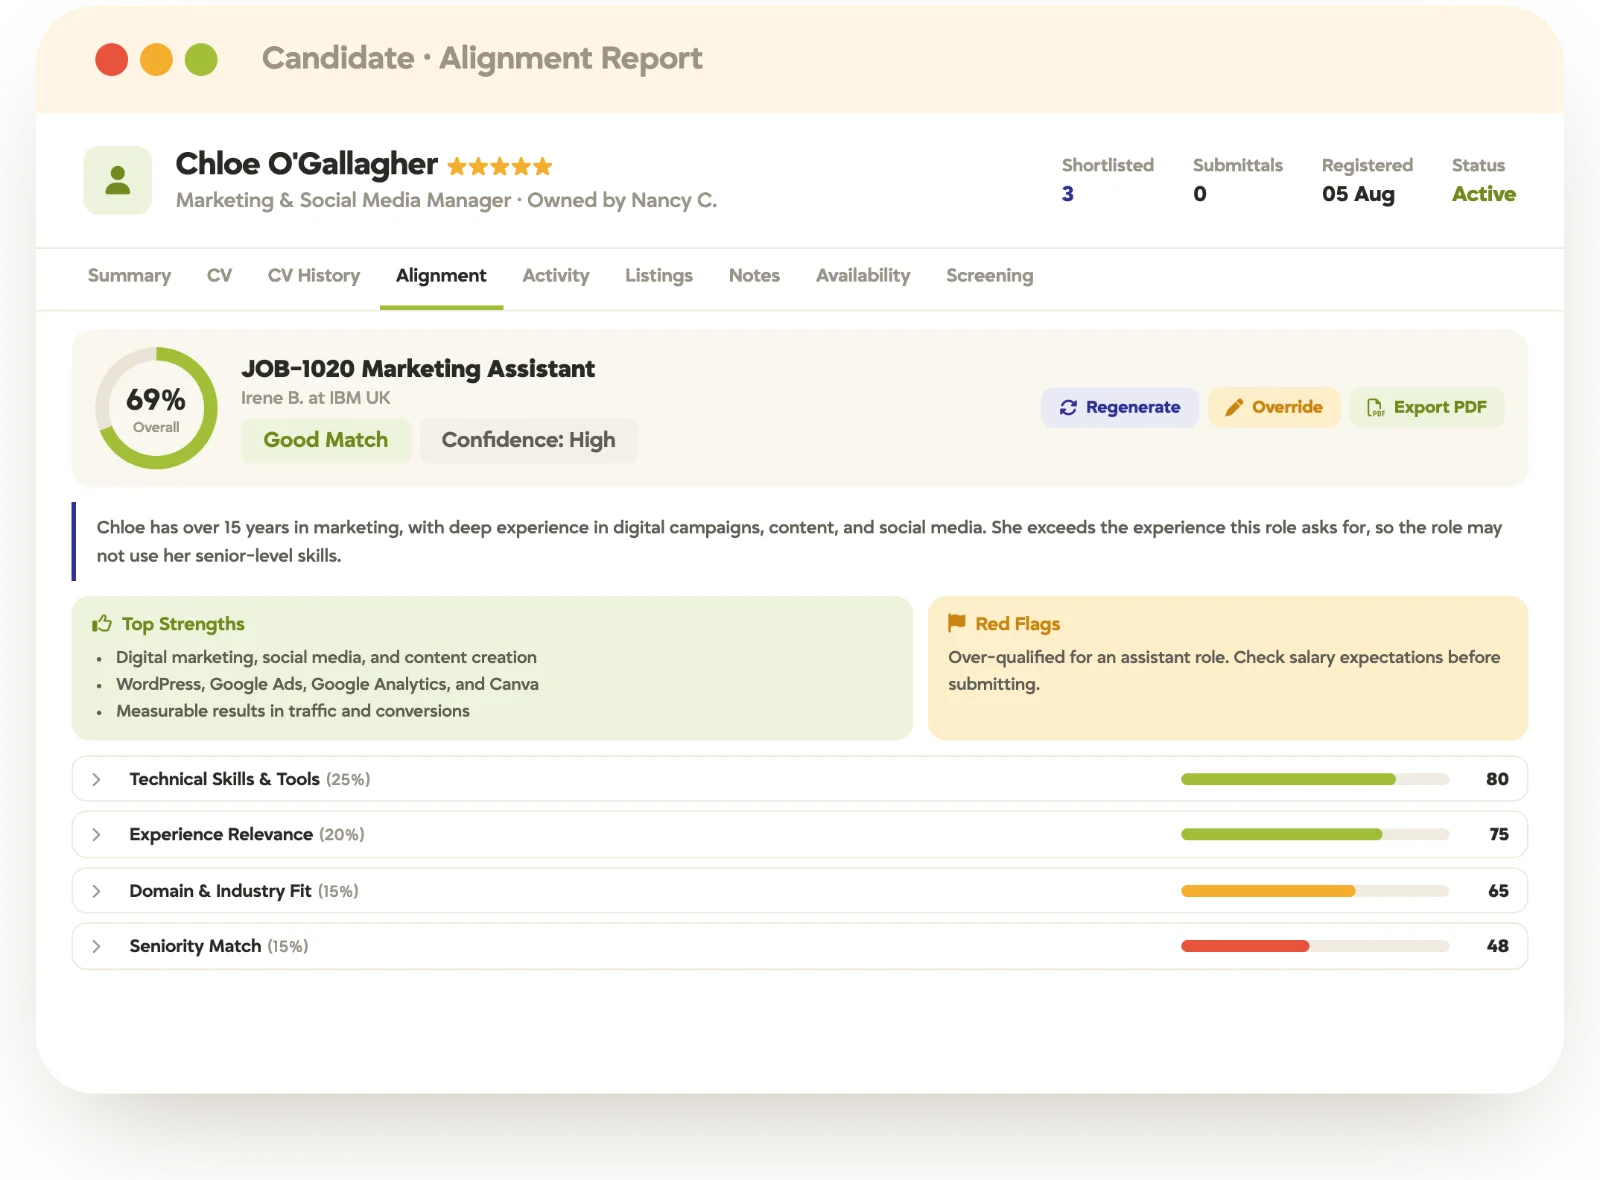Click the Irene B. at IBM UK text
Image resolution: width=1600 pixels, height=1180 pixels.
(316, 398)
